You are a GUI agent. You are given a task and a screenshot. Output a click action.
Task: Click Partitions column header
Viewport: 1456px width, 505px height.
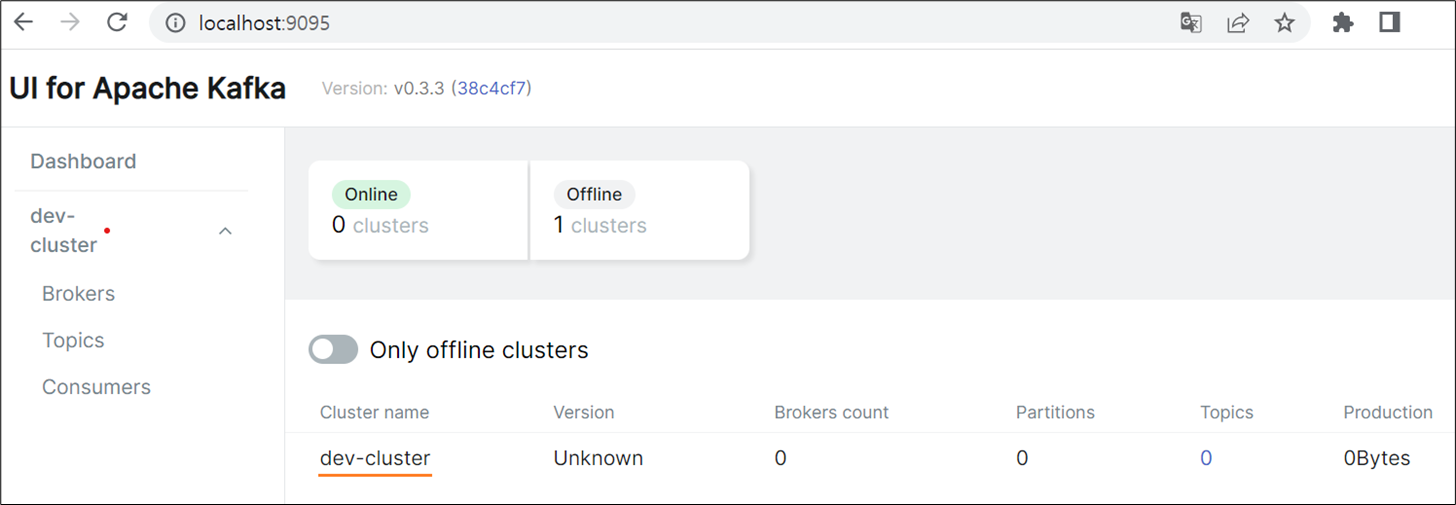point(1055,412)
